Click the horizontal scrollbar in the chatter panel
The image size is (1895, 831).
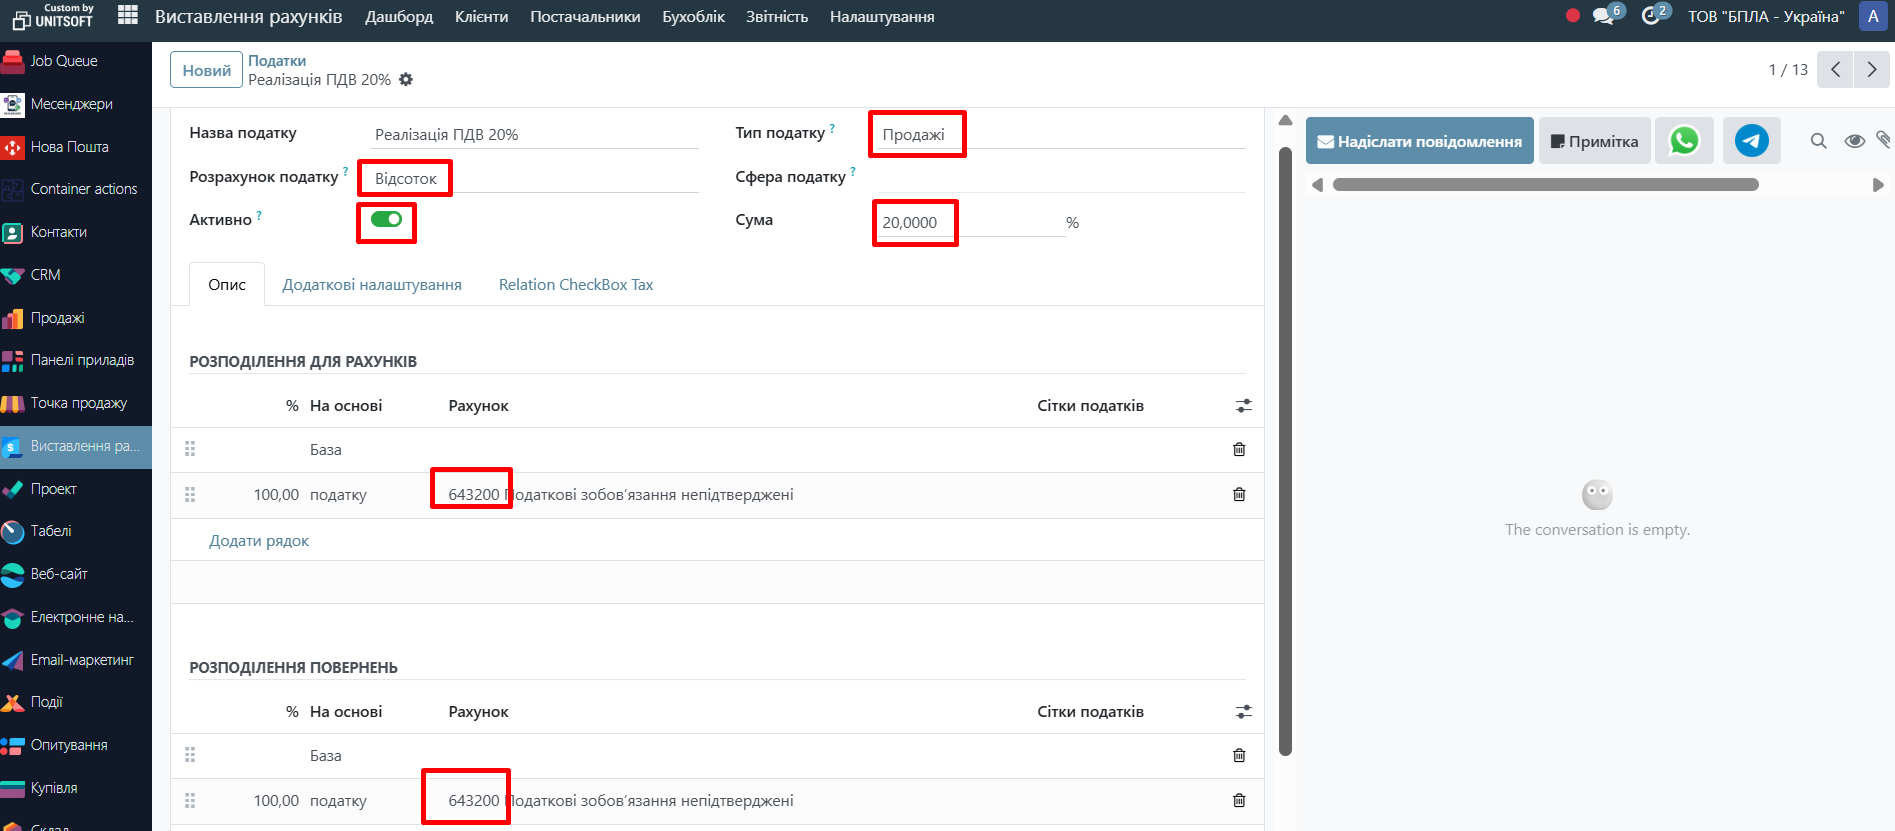1545,185
